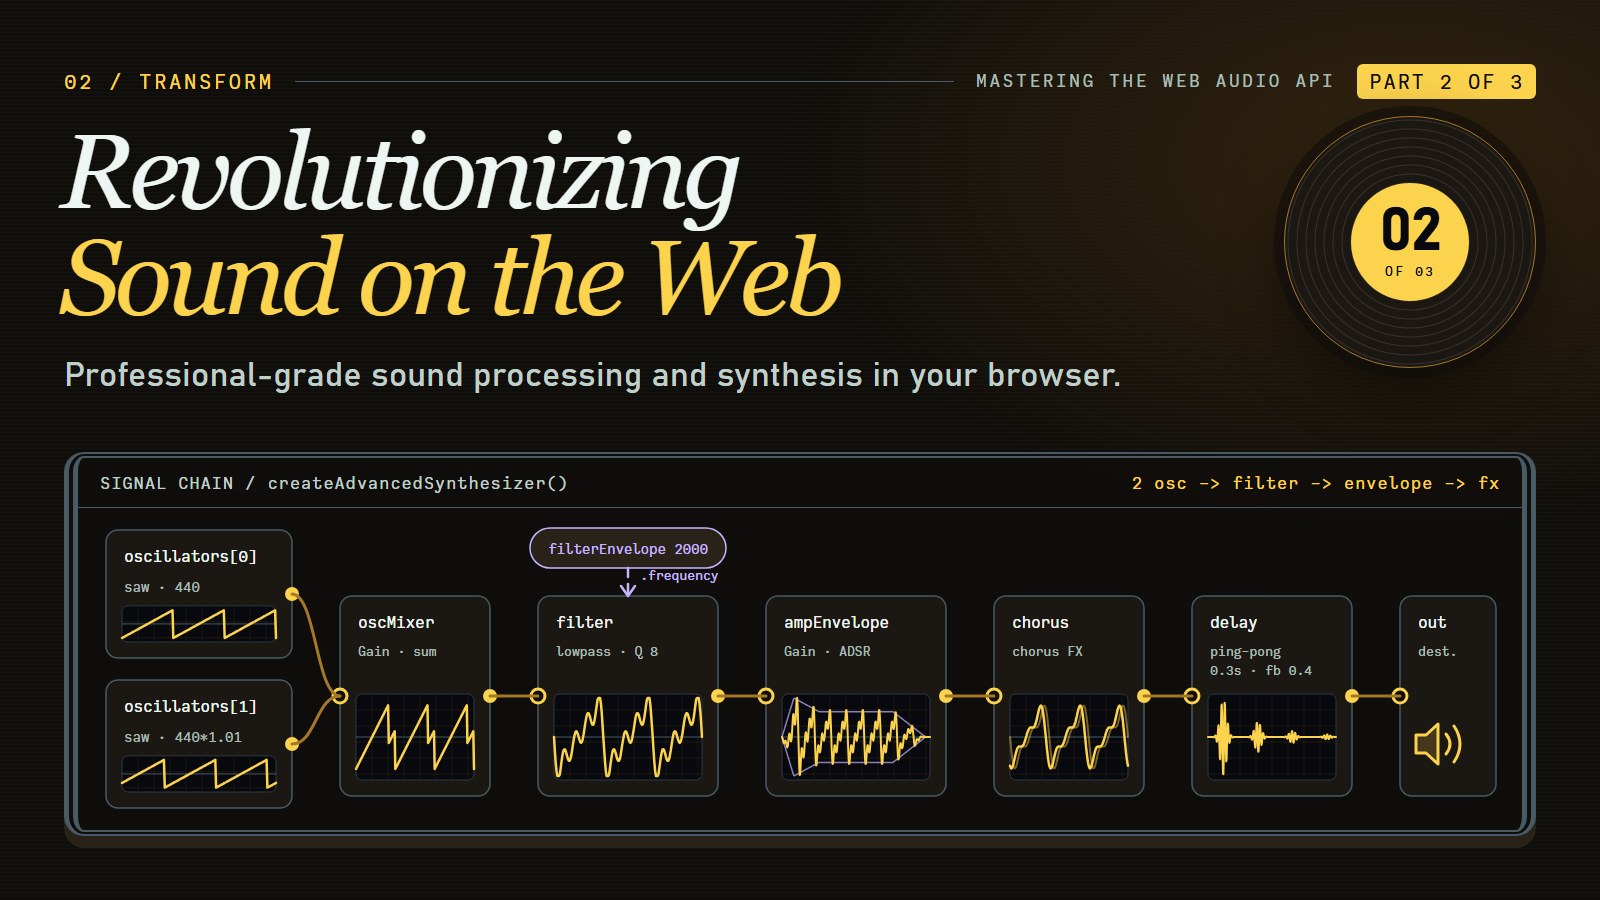1600x900 pixels.
Task: Click the 'Gain · ADSR' label
Action: pyautogui.click(x=827, y=651)
